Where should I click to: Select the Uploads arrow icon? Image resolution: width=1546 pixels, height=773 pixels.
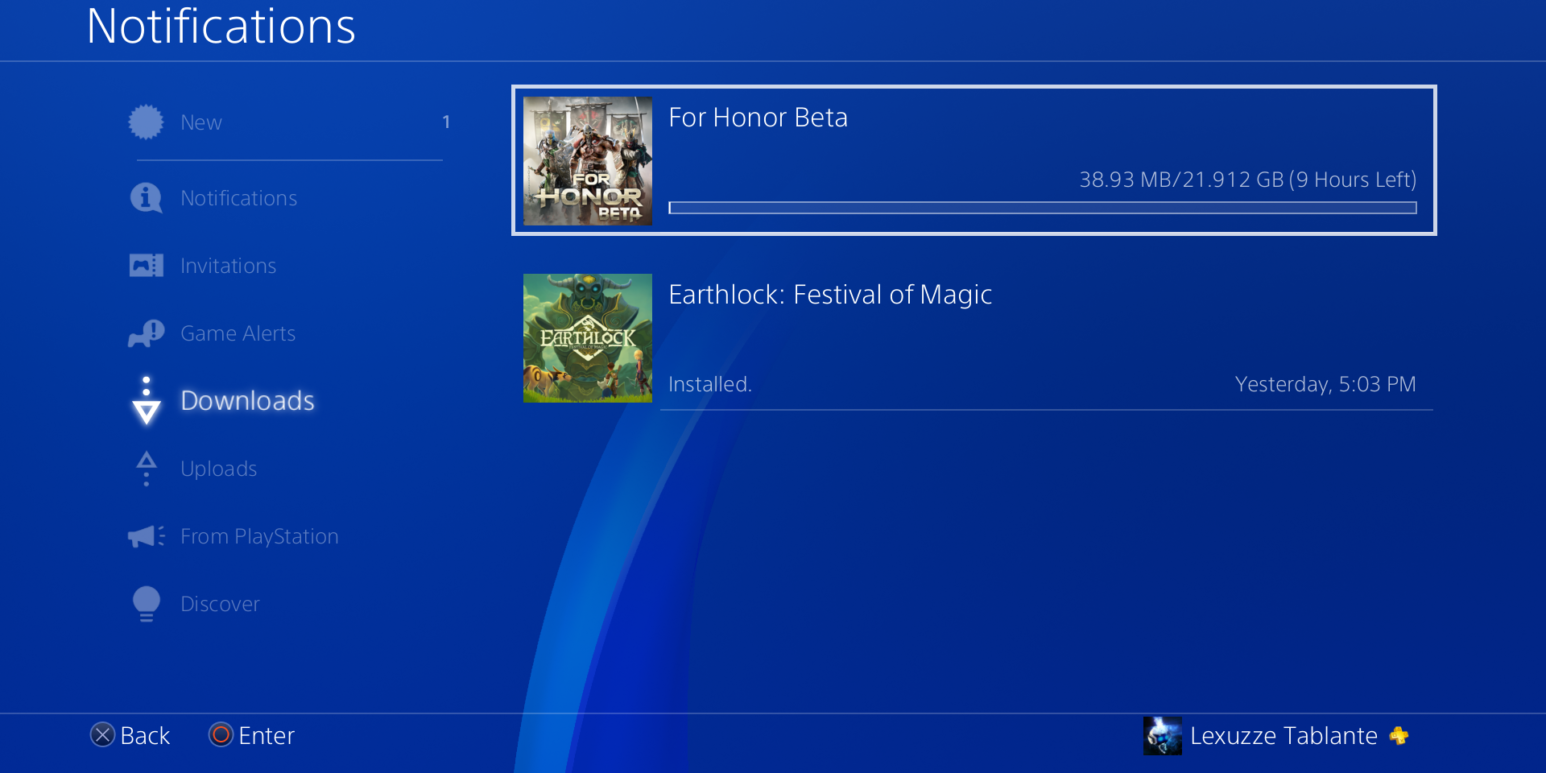[x=146, y=469]
